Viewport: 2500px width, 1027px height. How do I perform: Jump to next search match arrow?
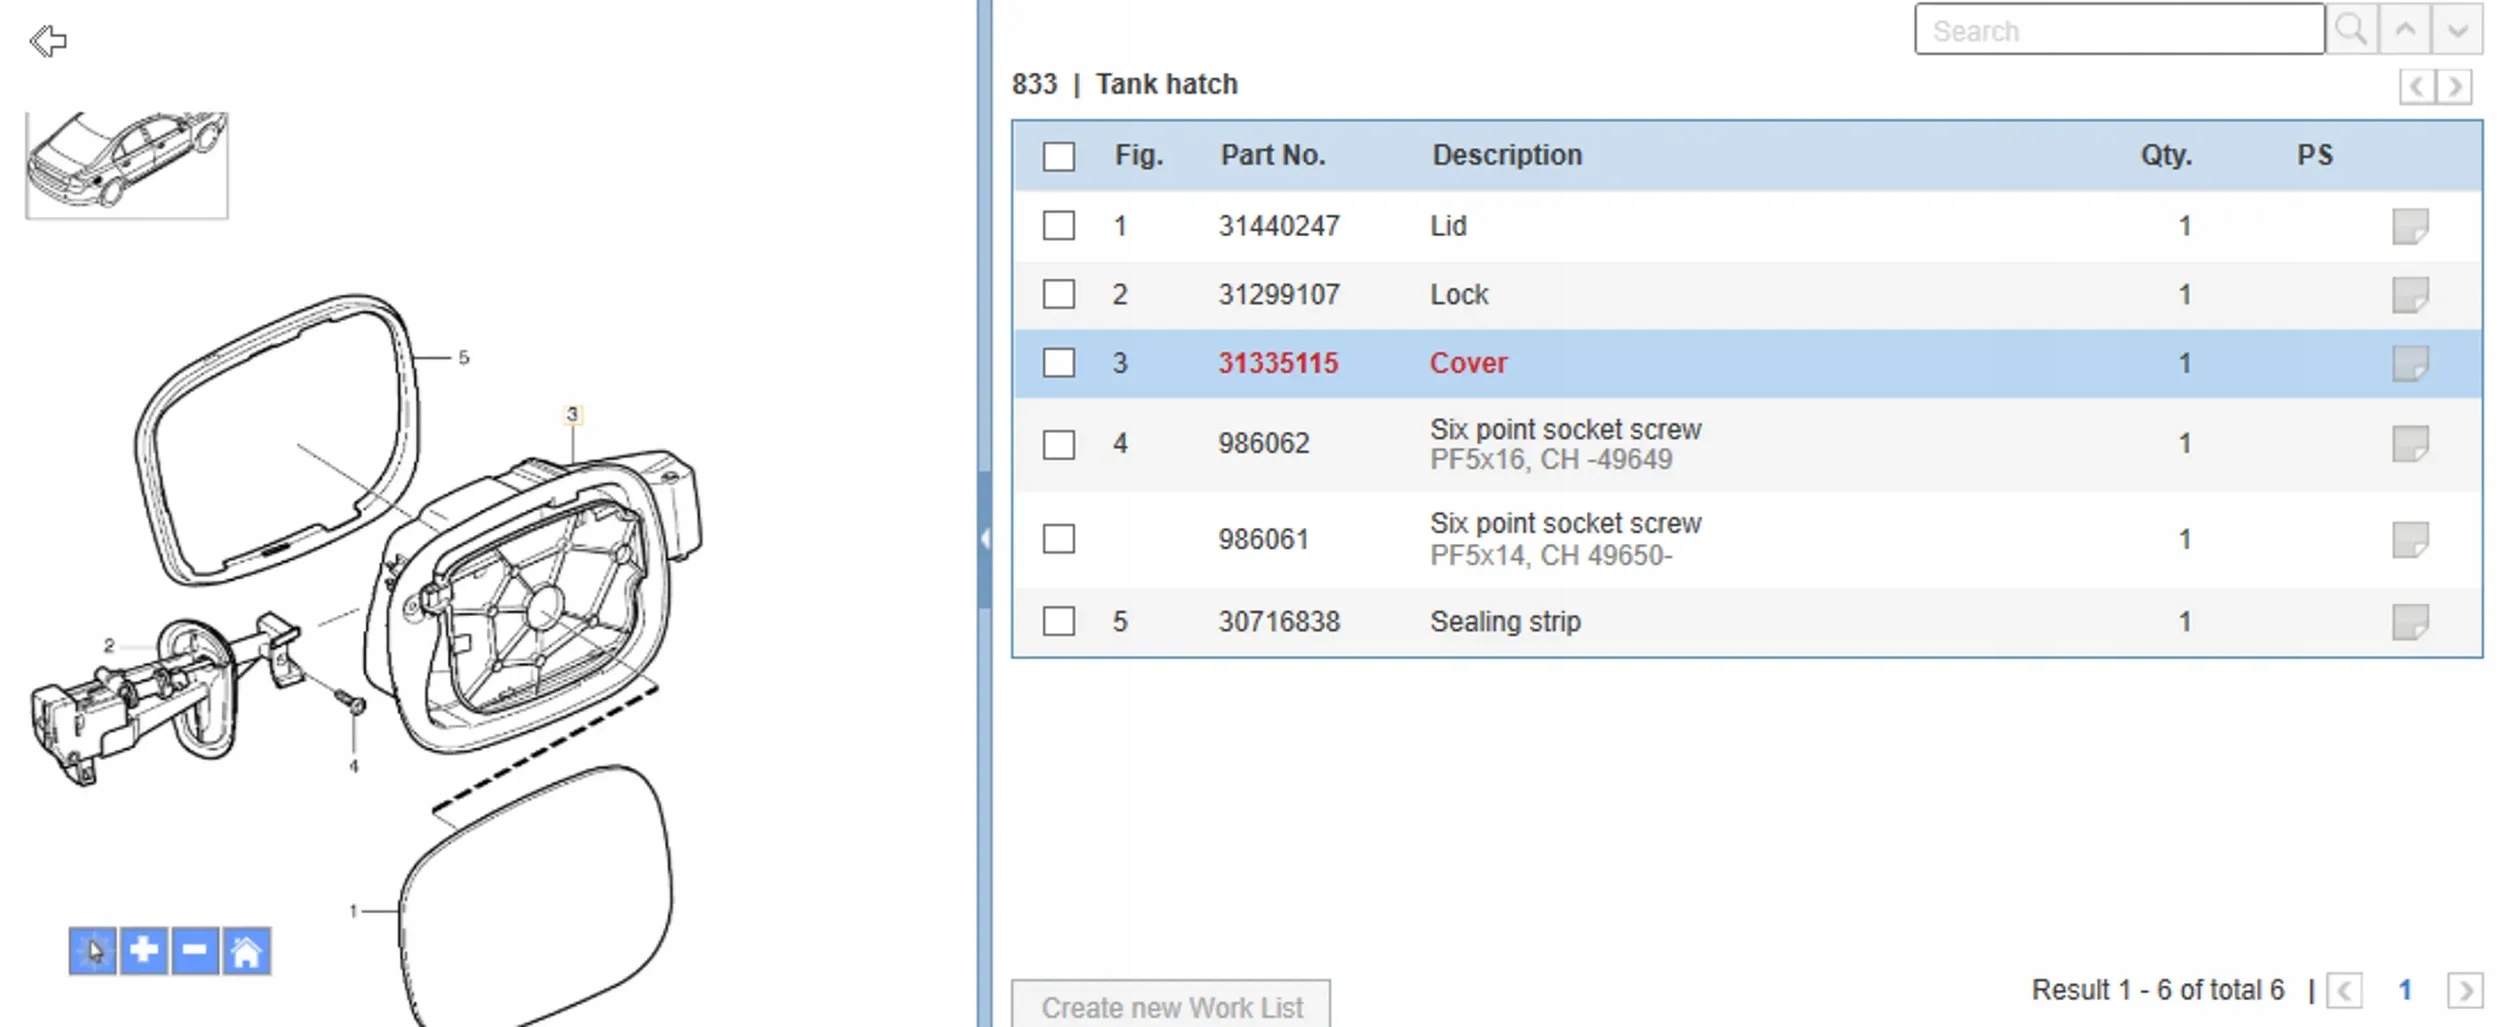(2457, 29)
